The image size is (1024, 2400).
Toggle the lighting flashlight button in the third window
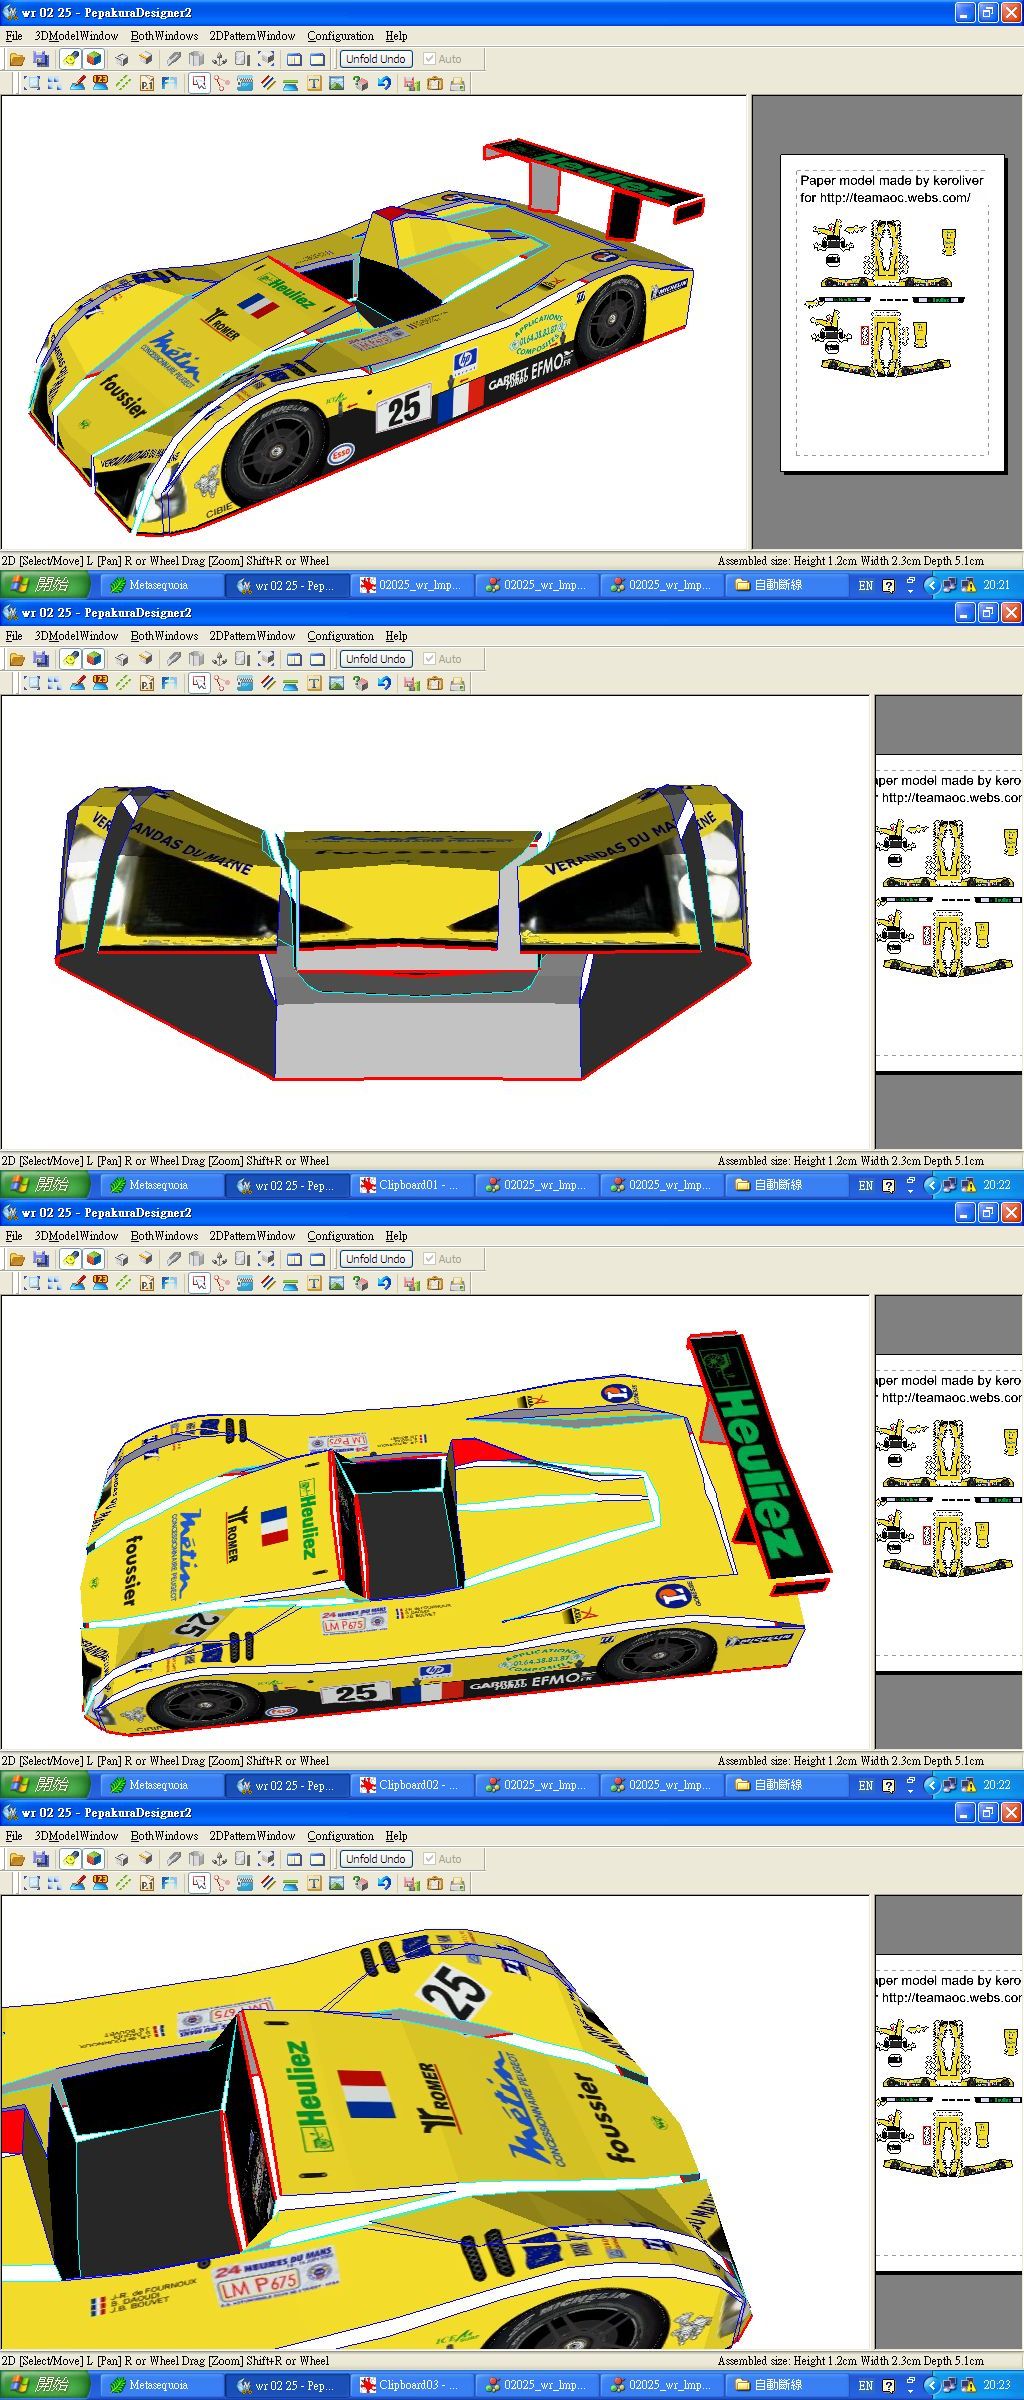(x=70, y=1259)
